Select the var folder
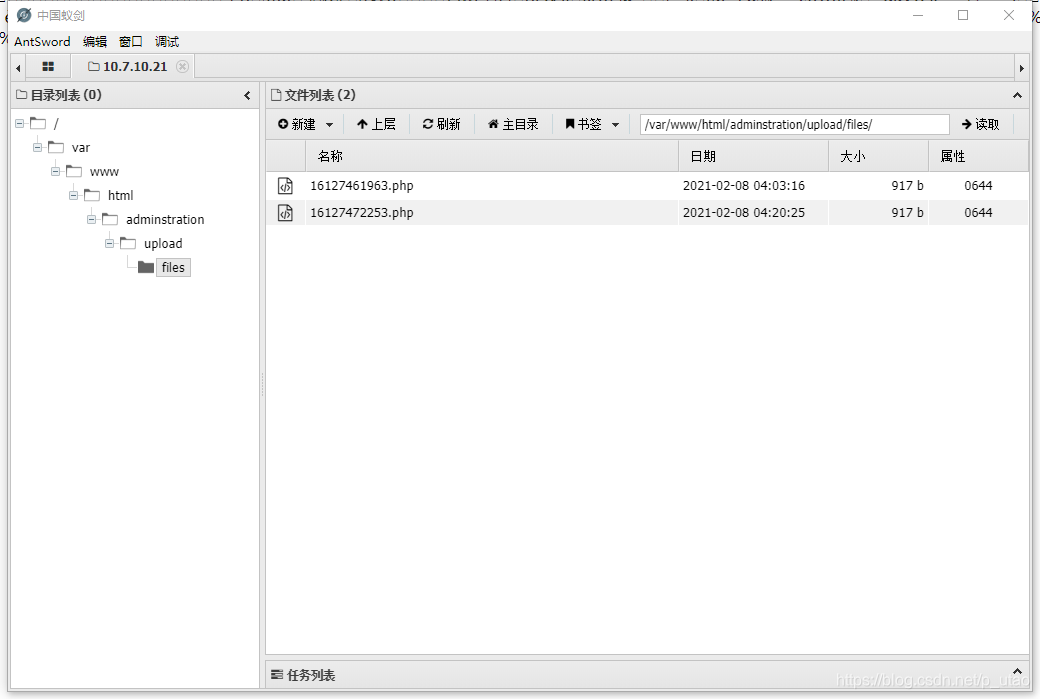Screen dimensions: 1040x699 click(81, 147)
